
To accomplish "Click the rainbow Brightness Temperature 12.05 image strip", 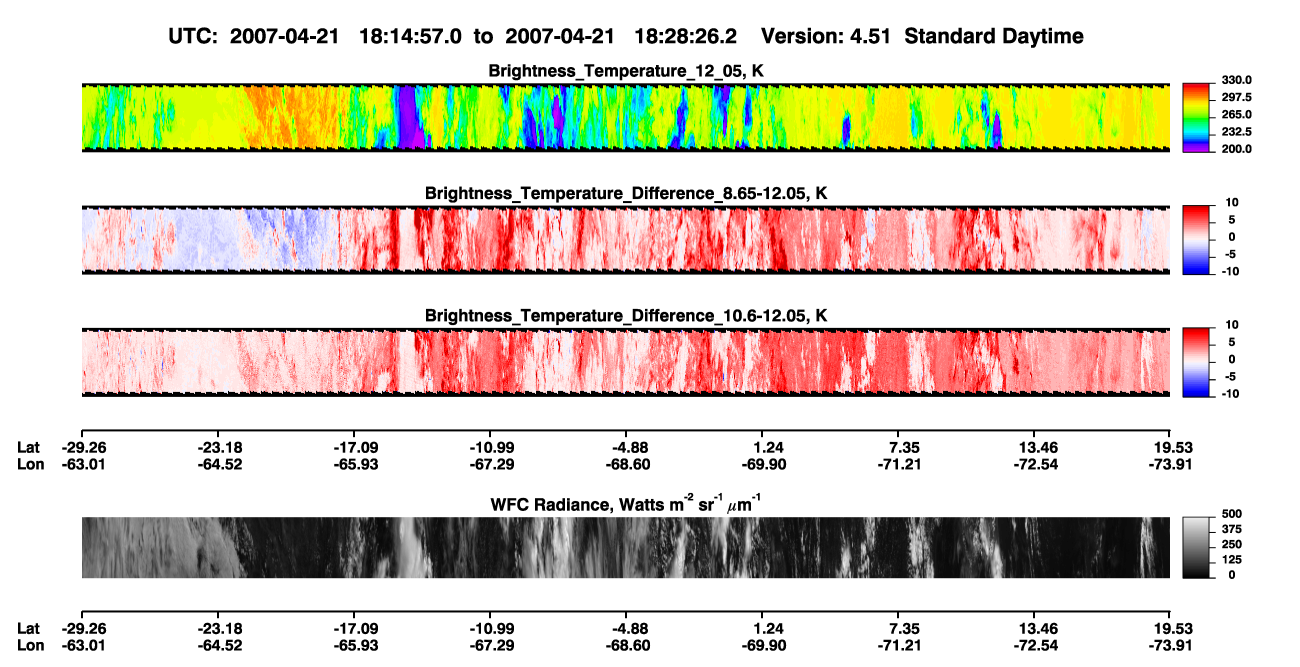I will pyautogui.click(x=625, y=117).
